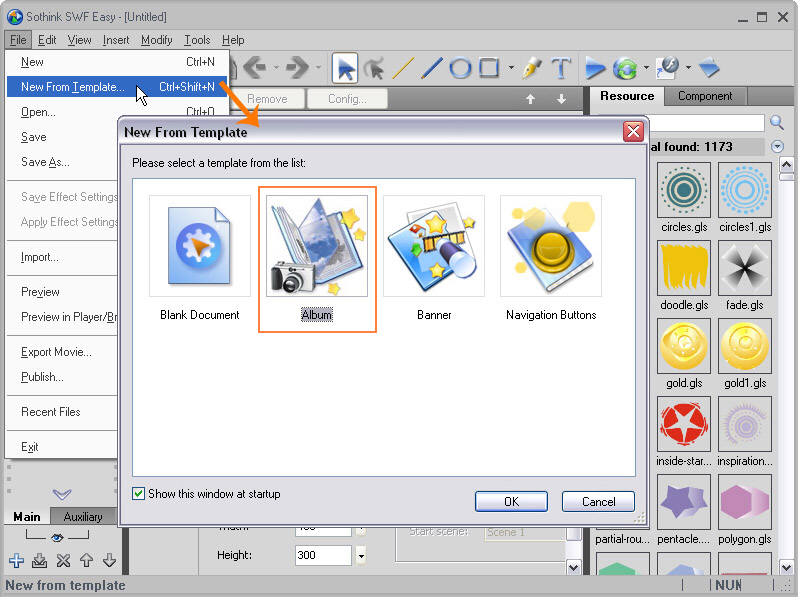
Task: Switch to the Component tab
Action: (705, 96)
